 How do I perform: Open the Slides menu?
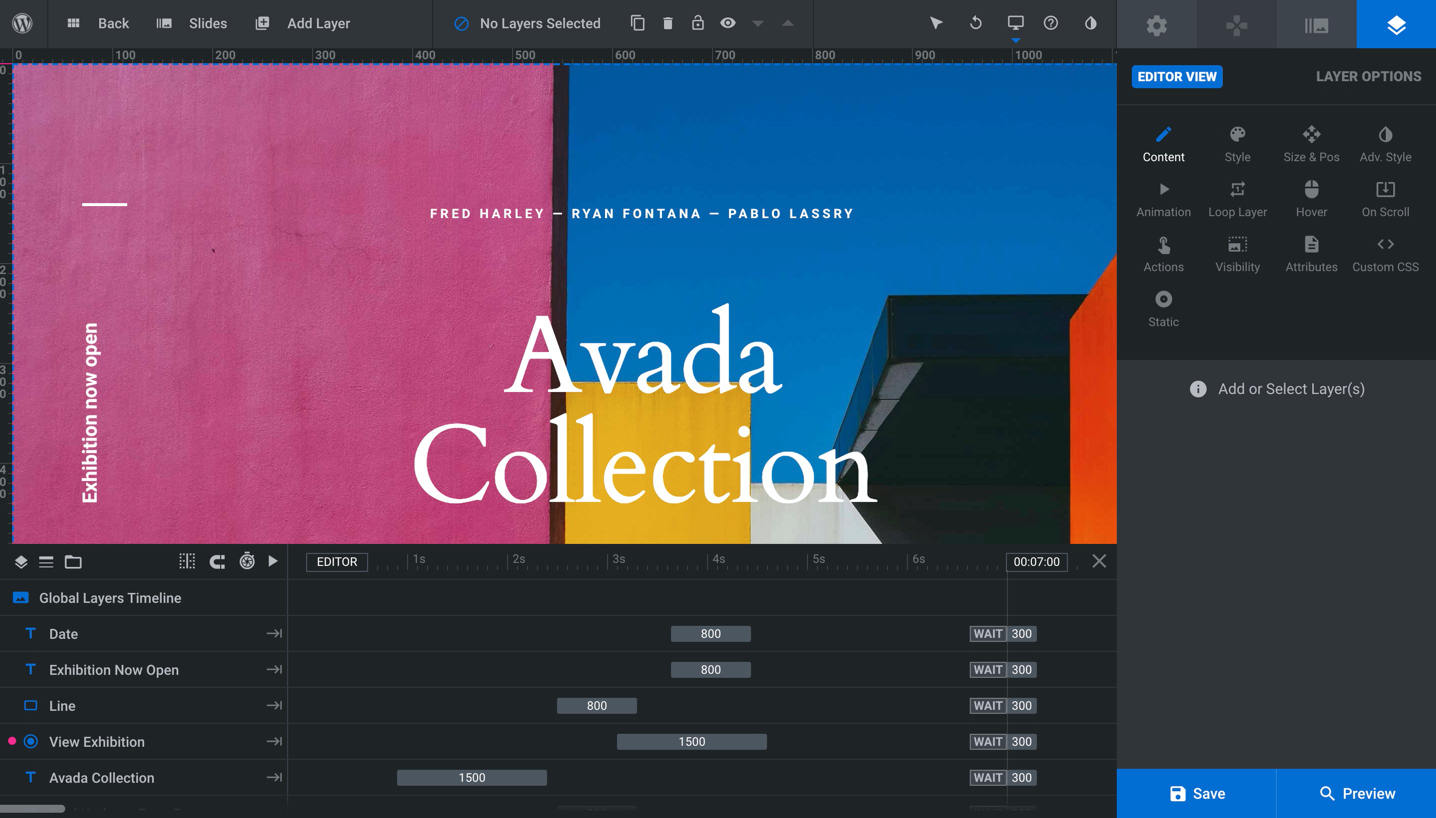(192, 23)
